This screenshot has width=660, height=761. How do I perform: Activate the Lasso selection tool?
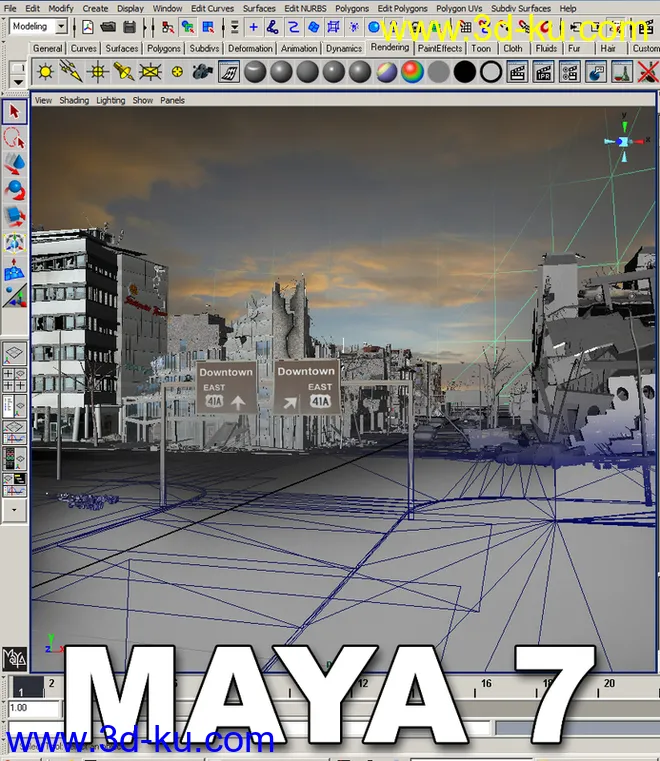(14, 138)
